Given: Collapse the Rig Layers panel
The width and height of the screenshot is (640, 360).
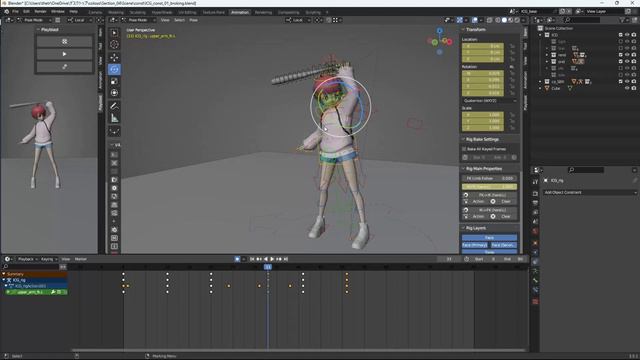Looking at the screenshot, I should coord(463,228).
